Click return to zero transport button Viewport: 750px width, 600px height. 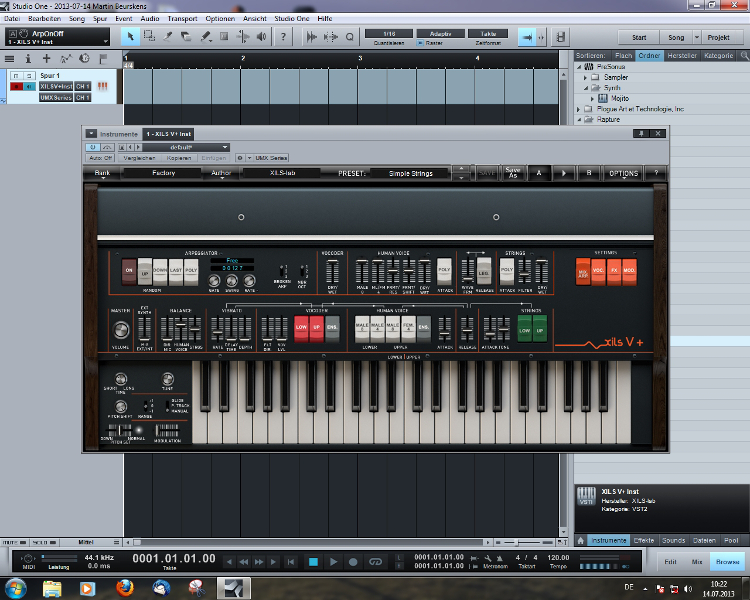point(291,562)
